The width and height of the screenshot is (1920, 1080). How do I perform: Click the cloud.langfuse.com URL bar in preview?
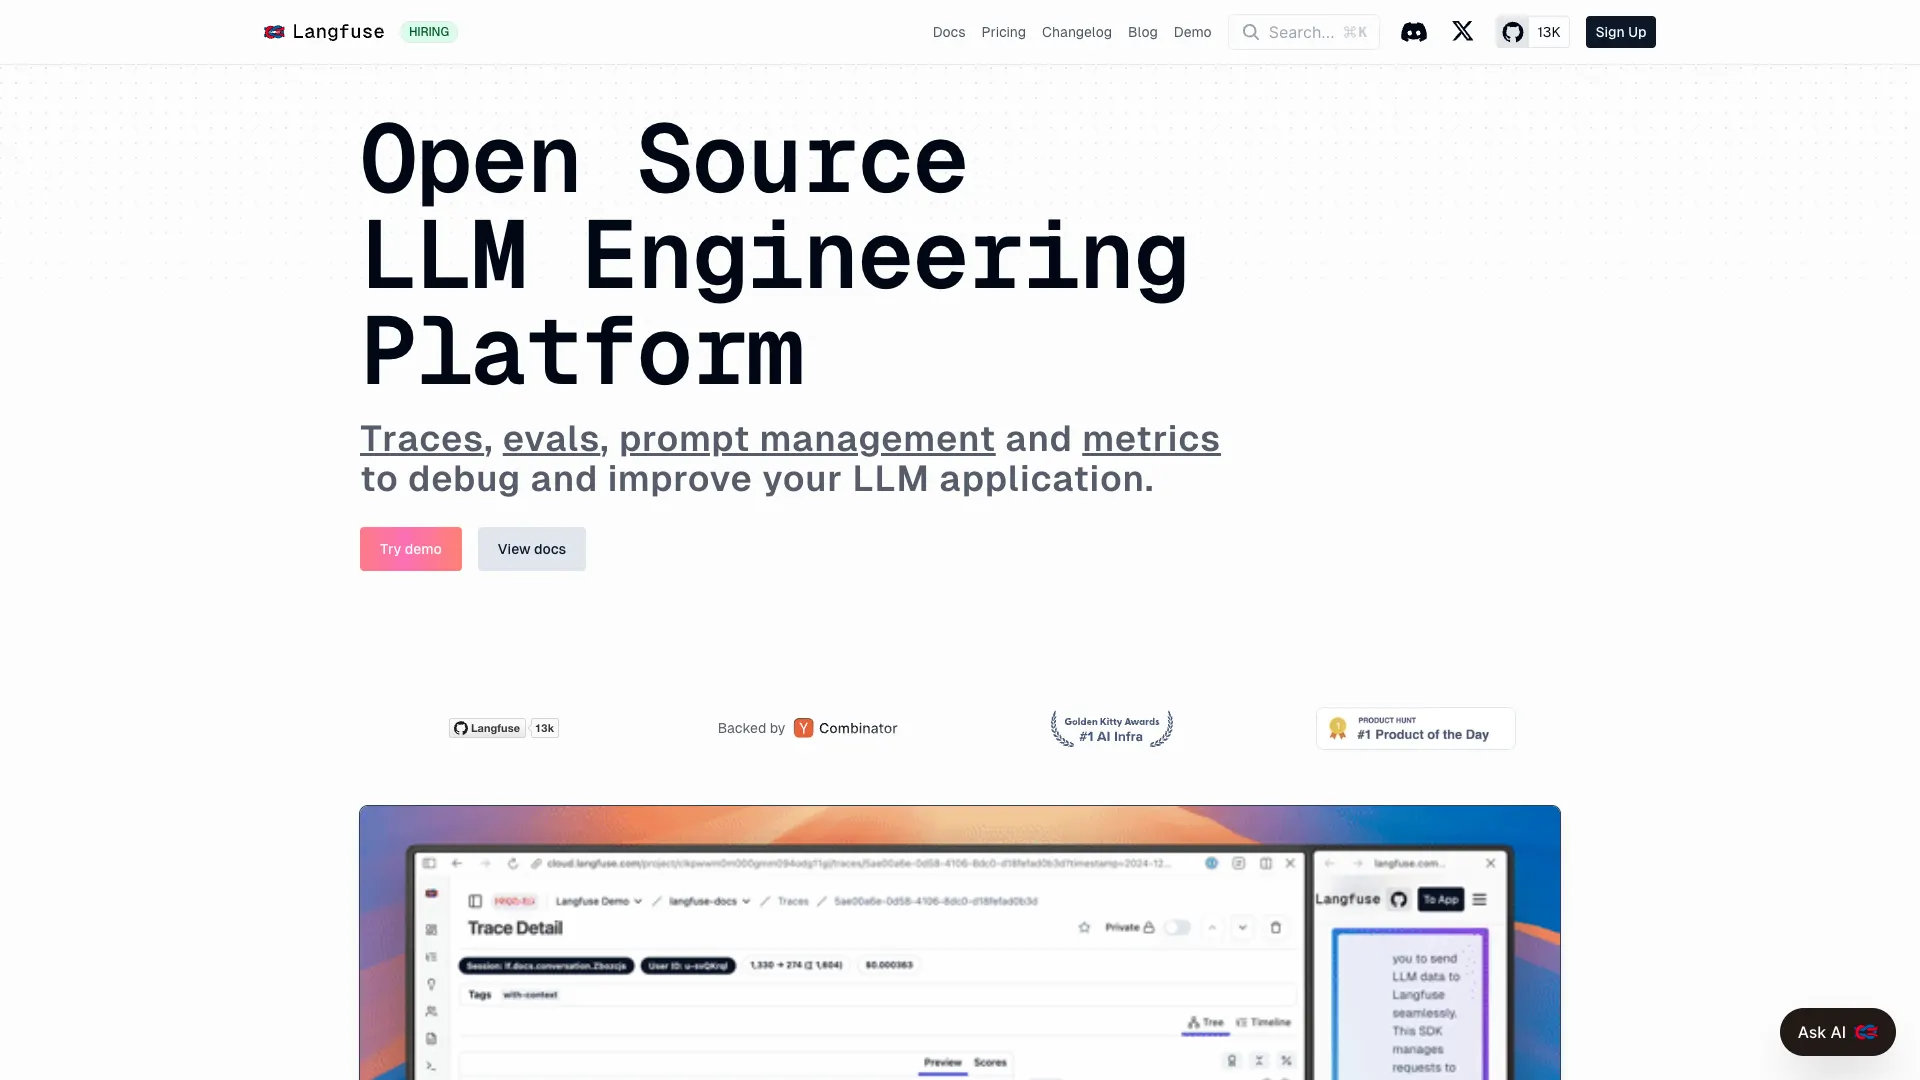click(858, 863)
